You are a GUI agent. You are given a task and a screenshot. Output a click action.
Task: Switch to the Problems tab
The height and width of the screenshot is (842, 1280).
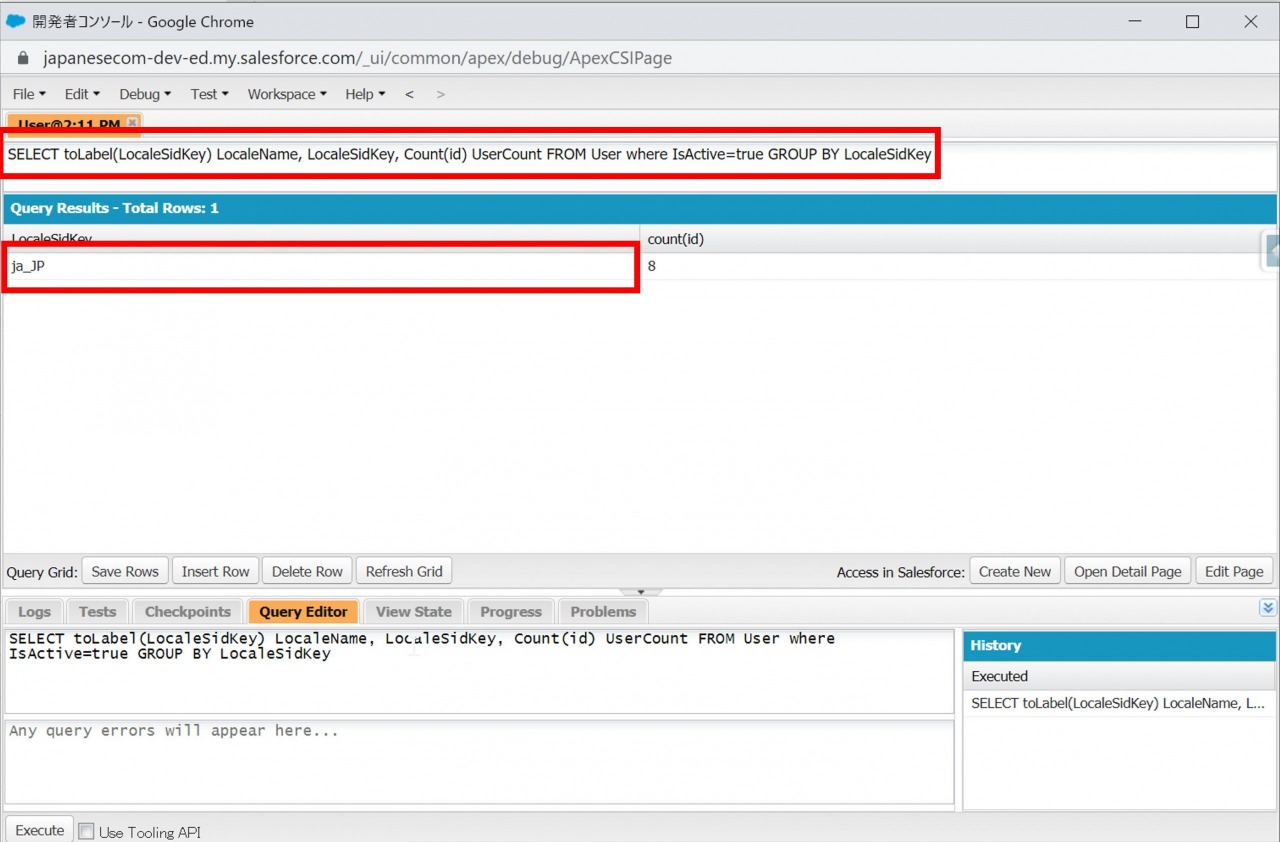tap(603, 611)
